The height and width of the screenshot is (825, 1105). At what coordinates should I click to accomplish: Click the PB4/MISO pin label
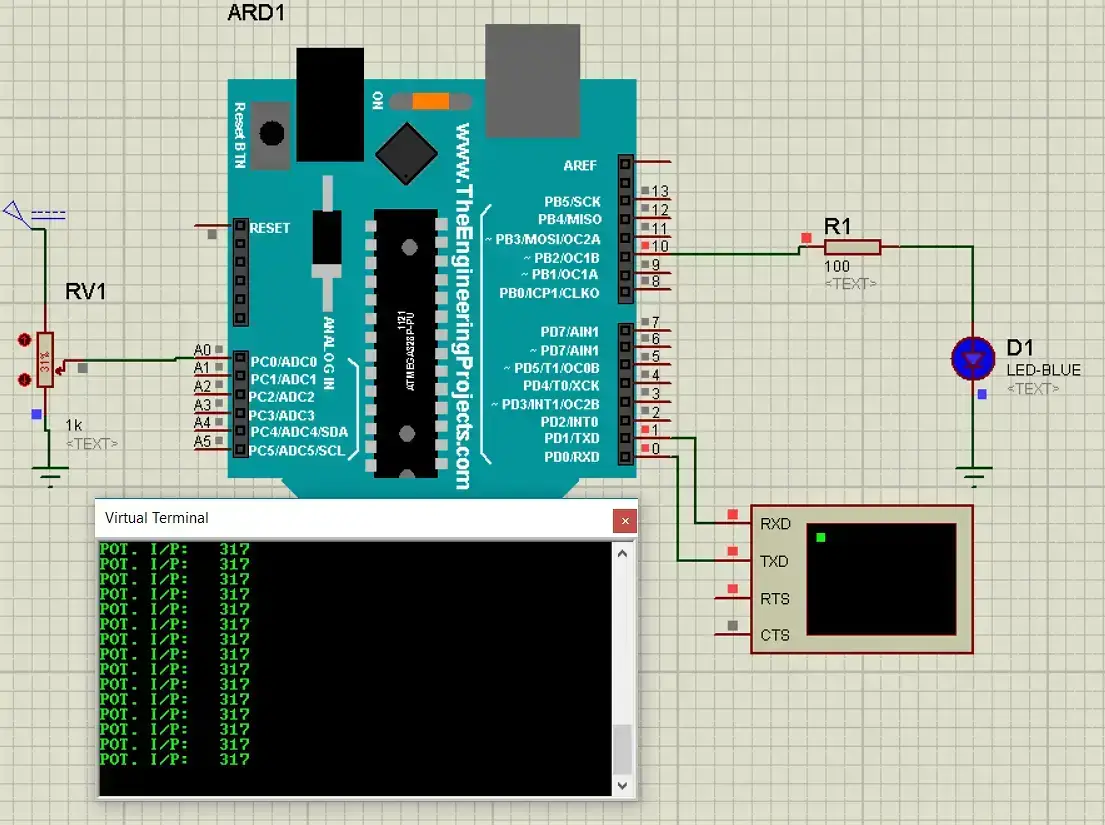pos(569,219)
